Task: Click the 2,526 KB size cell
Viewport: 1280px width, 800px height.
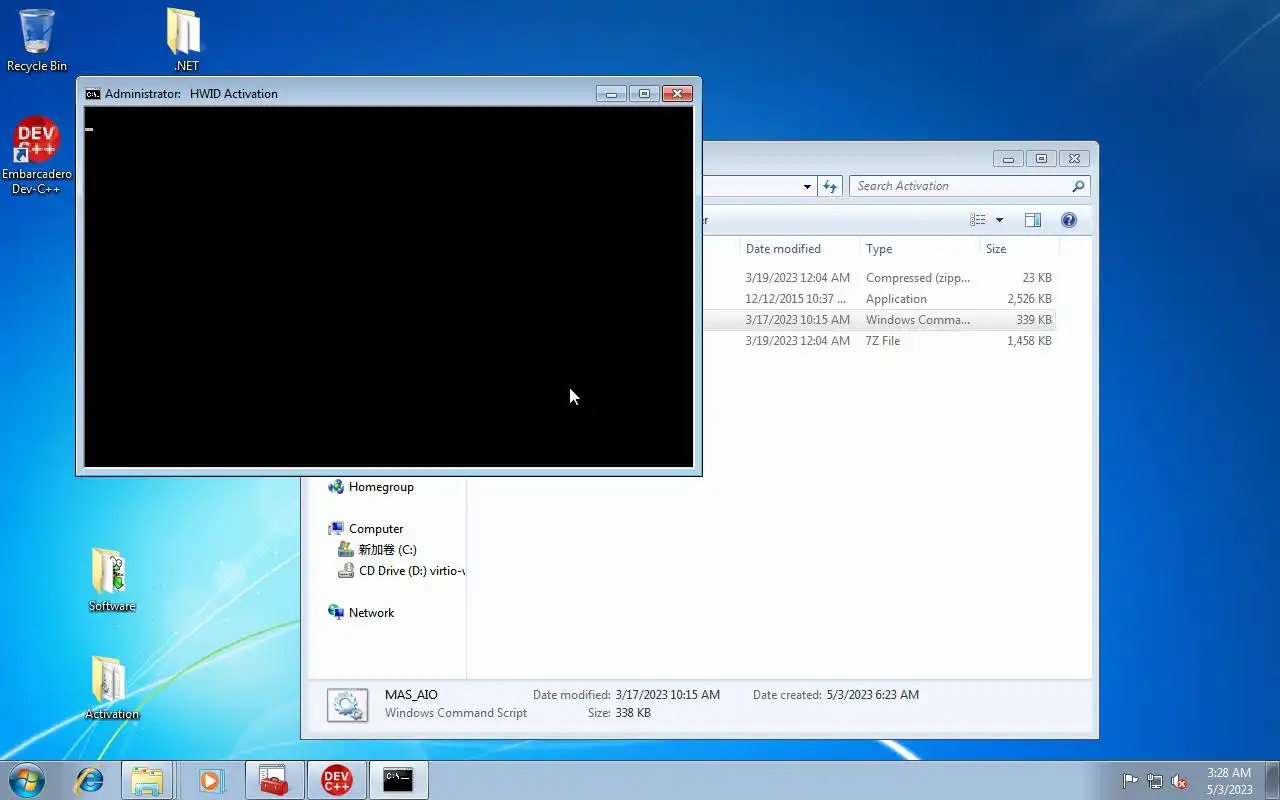Action: pos(1029,299)
